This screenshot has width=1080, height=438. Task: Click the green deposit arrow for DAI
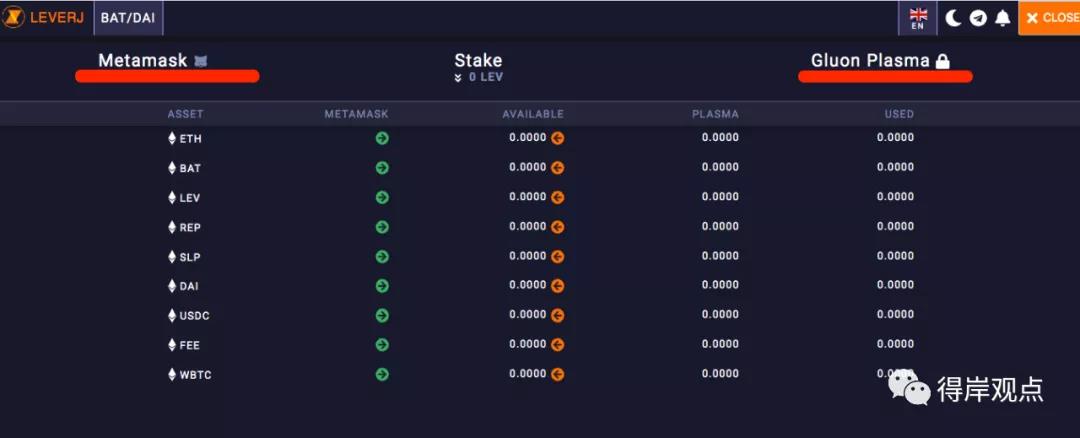[382, 286]
